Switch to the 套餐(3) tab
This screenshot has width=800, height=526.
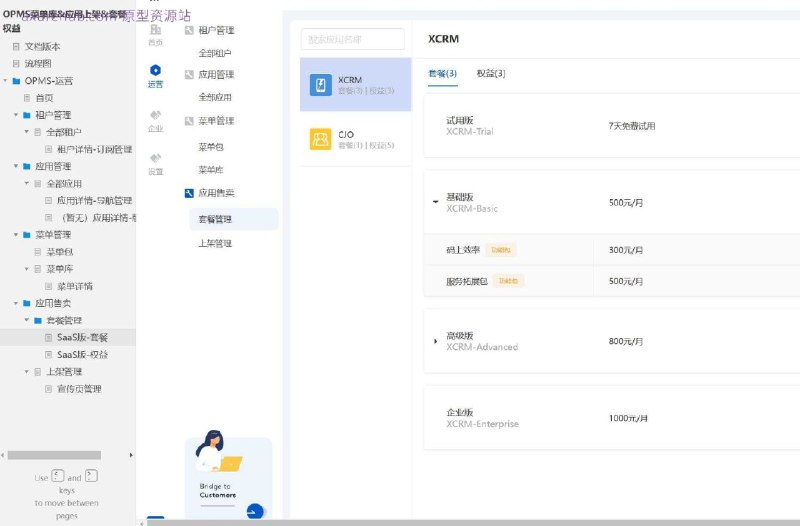coord(442,73)
